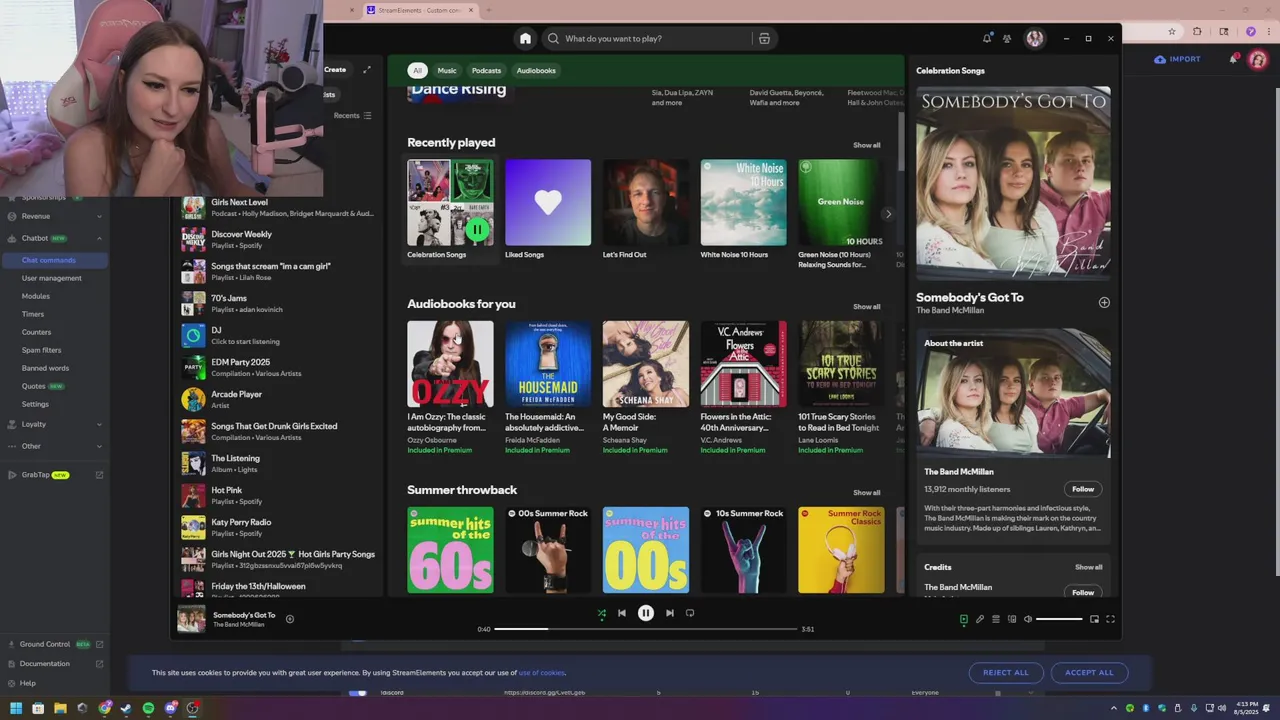This screenshot has width=1280, height=720.
Task: Adjust the Spotify volume slider
Action: point(1059,619)
